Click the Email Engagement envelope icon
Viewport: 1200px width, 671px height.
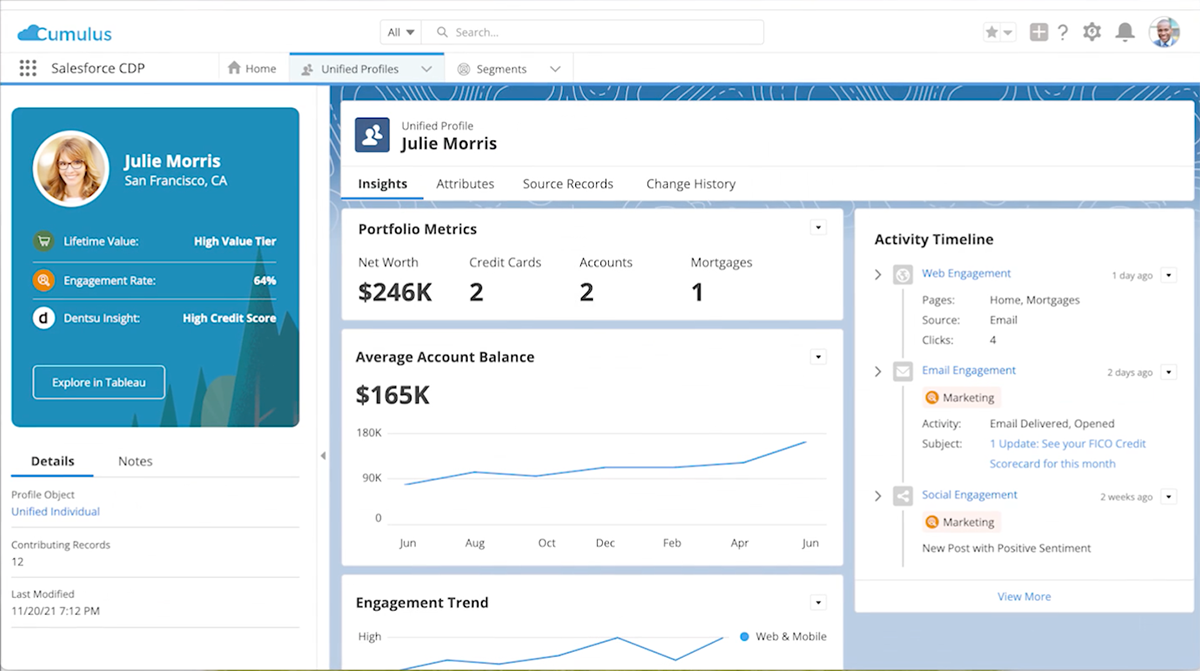coord(903,371)
